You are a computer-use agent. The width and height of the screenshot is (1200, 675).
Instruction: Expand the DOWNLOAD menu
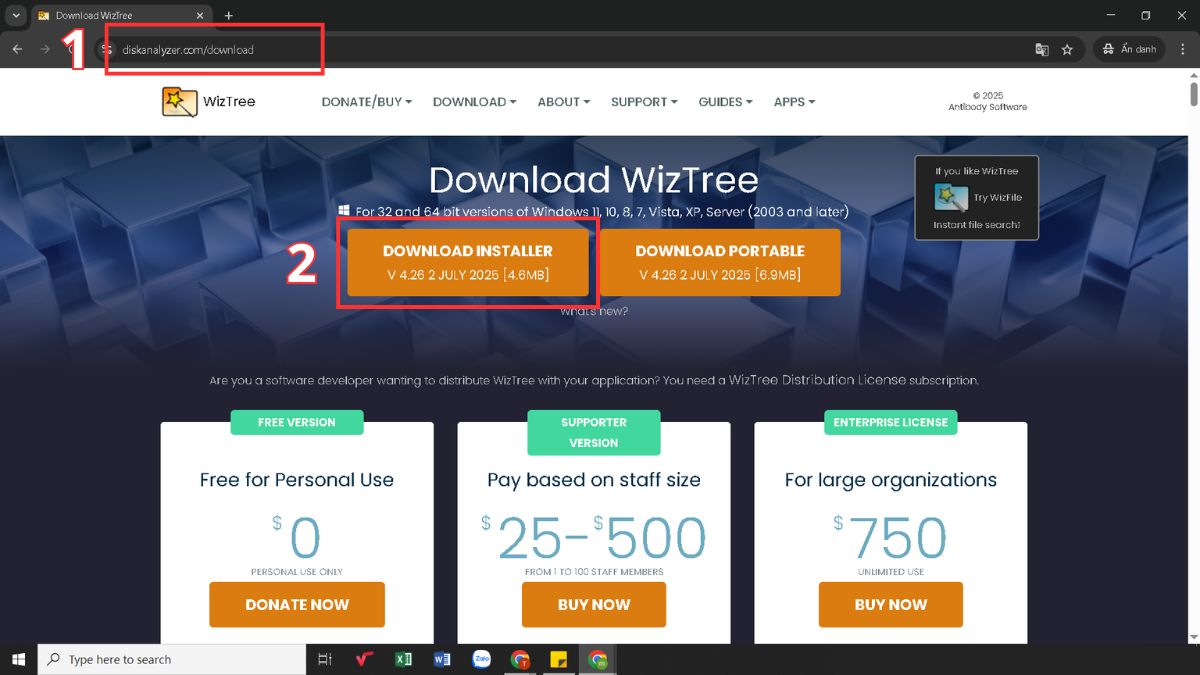(475, 101)
